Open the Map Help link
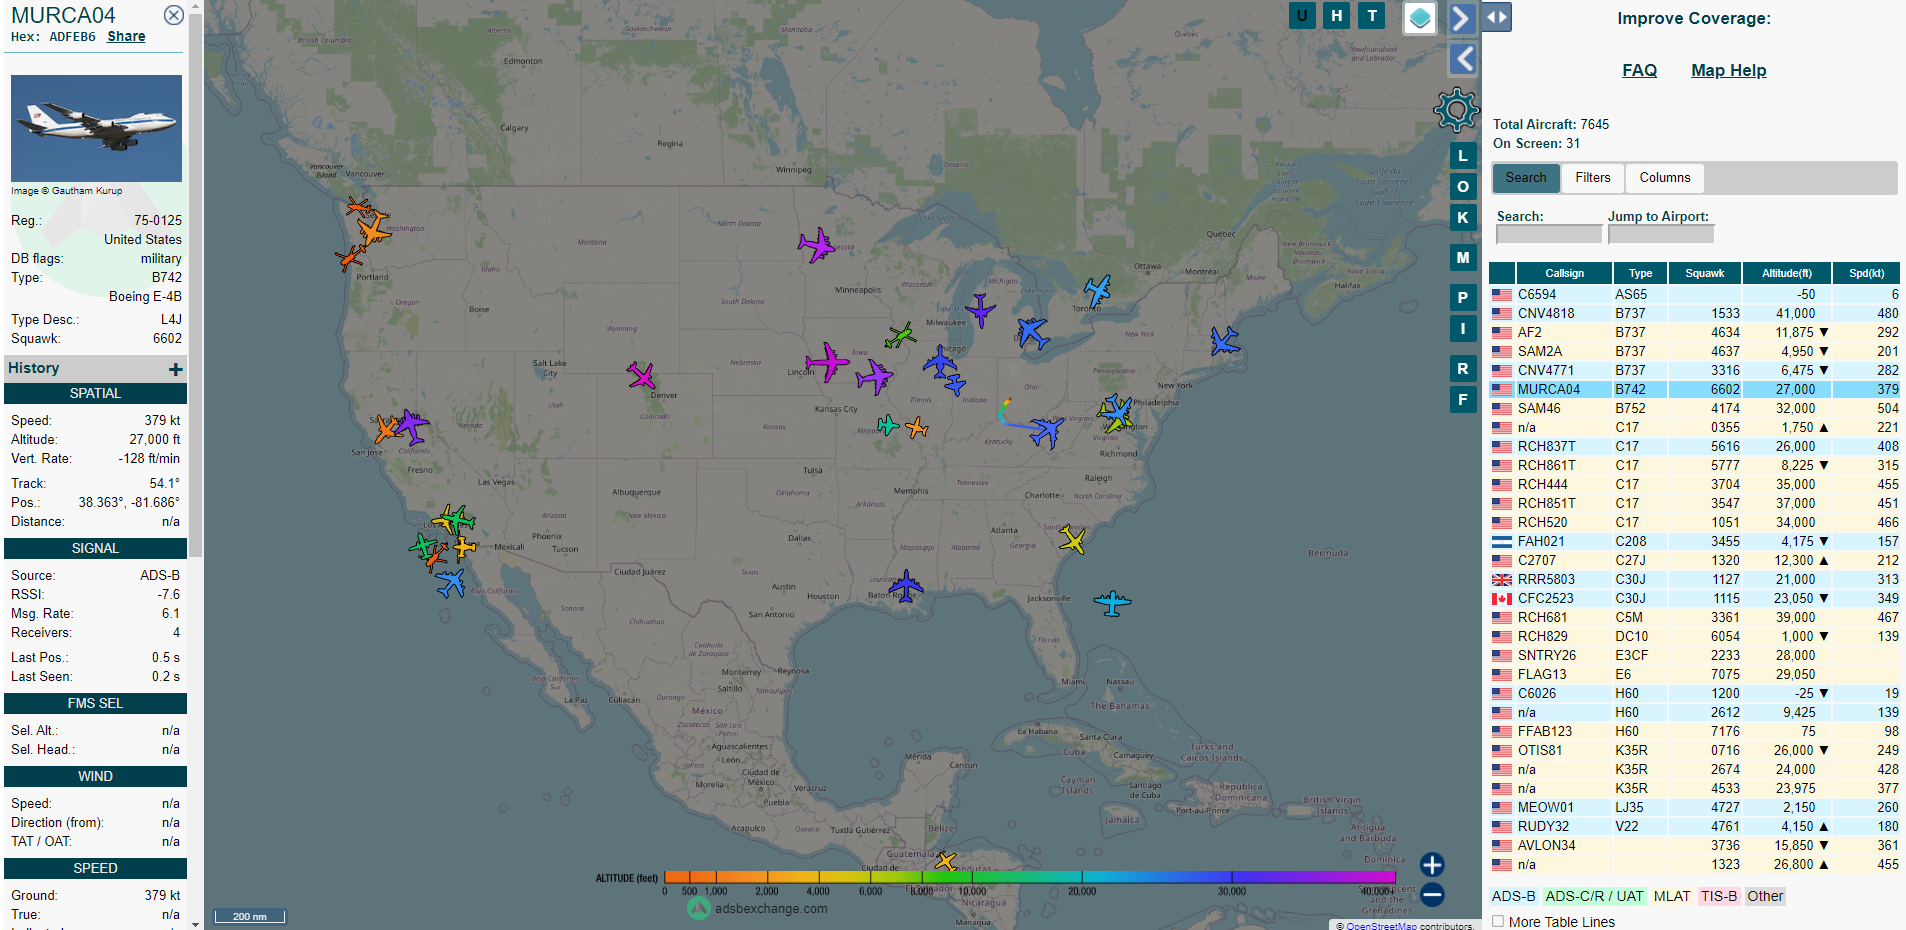The image size is (1906, 930). [1728, 70]
